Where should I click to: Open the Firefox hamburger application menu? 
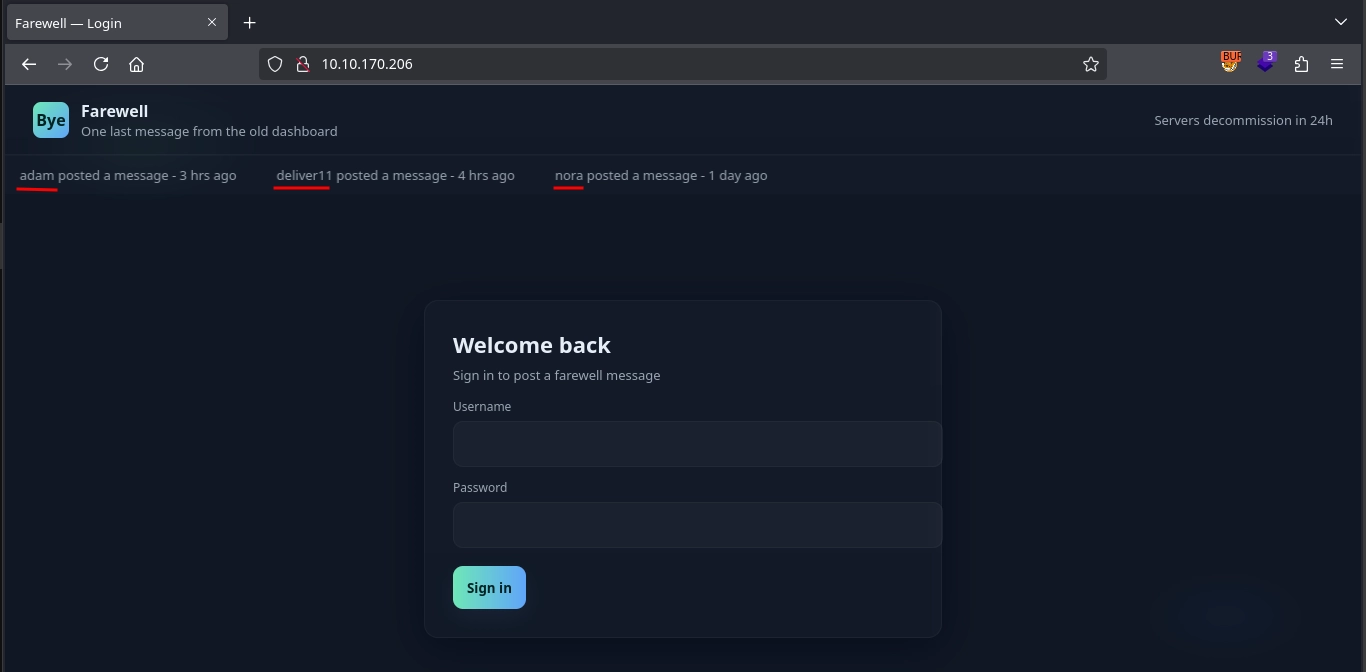[1337, 64]
